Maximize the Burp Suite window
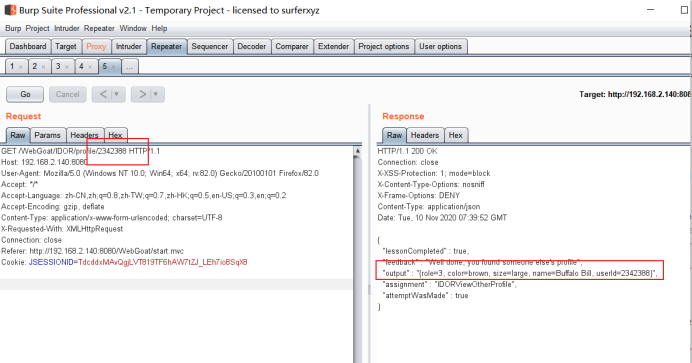The width and height of the screenshot is (692, 363). [684, 10]
